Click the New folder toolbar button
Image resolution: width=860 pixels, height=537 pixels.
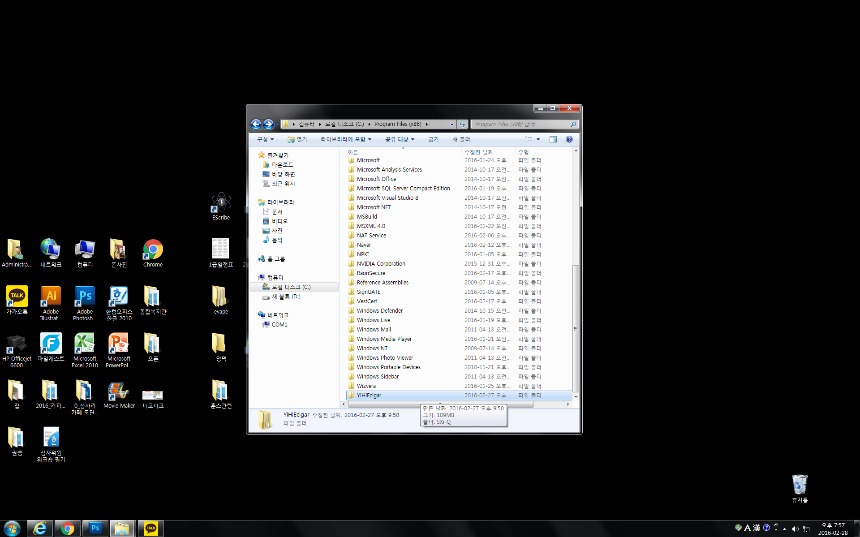click(x=461, y=139)
